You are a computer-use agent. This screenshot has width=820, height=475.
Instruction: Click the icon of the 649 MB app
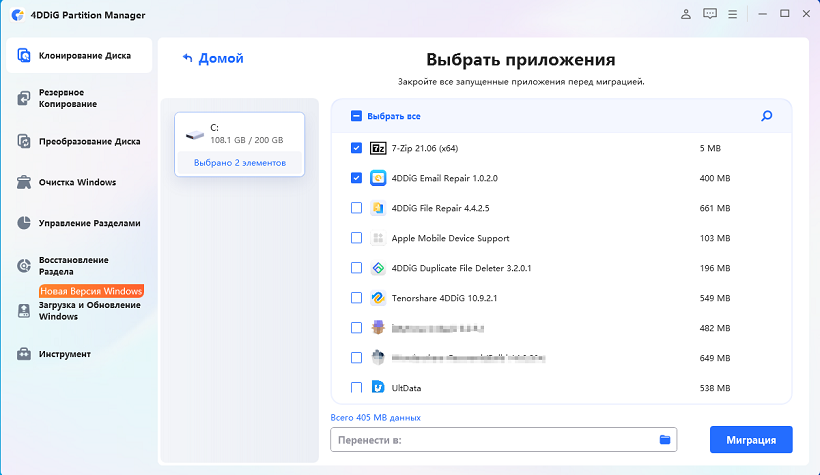point(378,357)
